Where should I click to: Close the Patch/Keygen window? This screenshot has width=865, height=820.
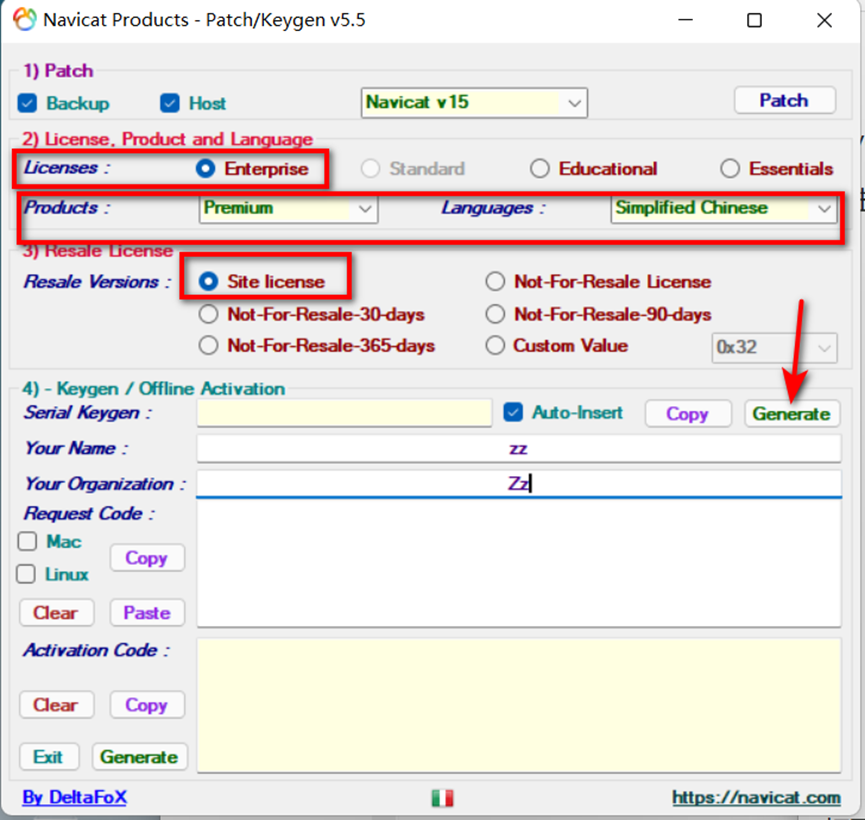825,20
